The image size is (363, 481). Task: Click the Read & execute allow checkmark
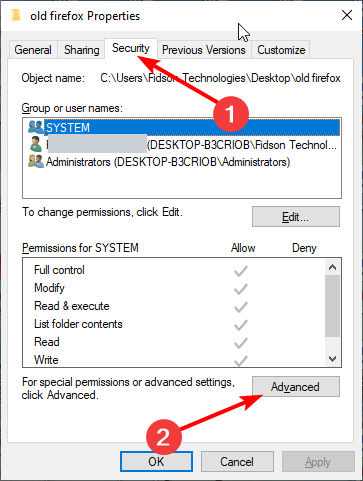click(241, 307)
